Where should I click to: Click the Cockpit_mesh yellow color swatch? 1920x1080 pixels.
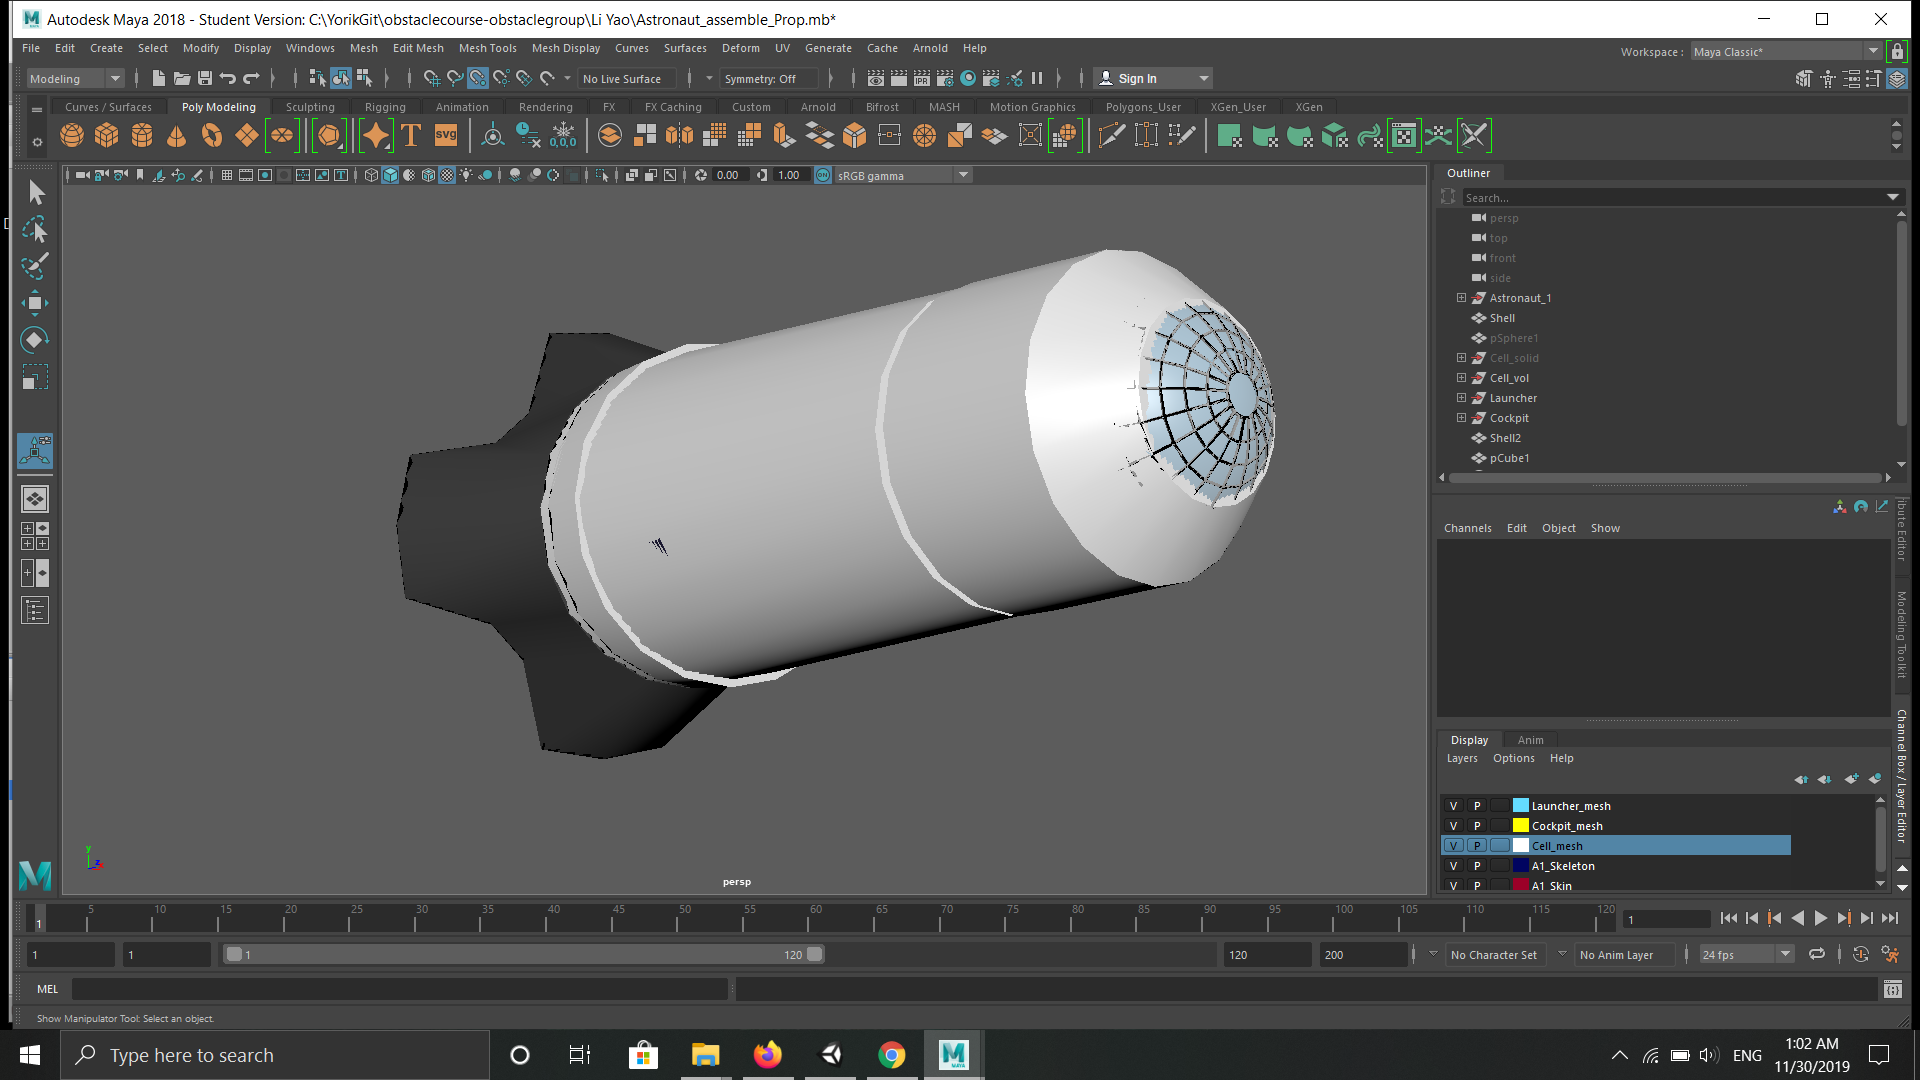(x=1521, y=826)
